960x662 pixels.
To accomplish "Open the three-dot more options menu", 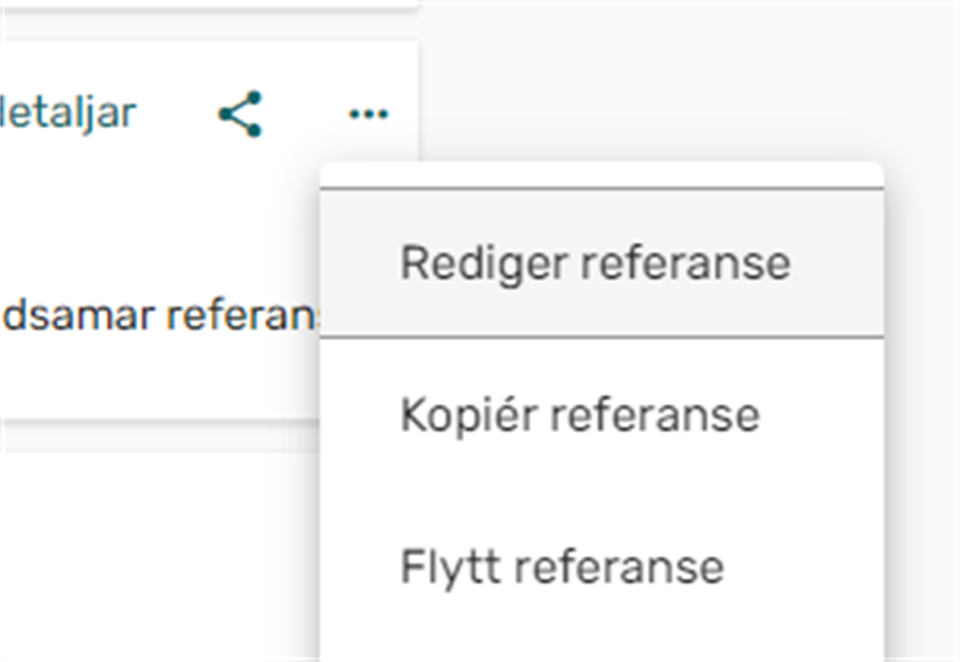I will point(368,115).
